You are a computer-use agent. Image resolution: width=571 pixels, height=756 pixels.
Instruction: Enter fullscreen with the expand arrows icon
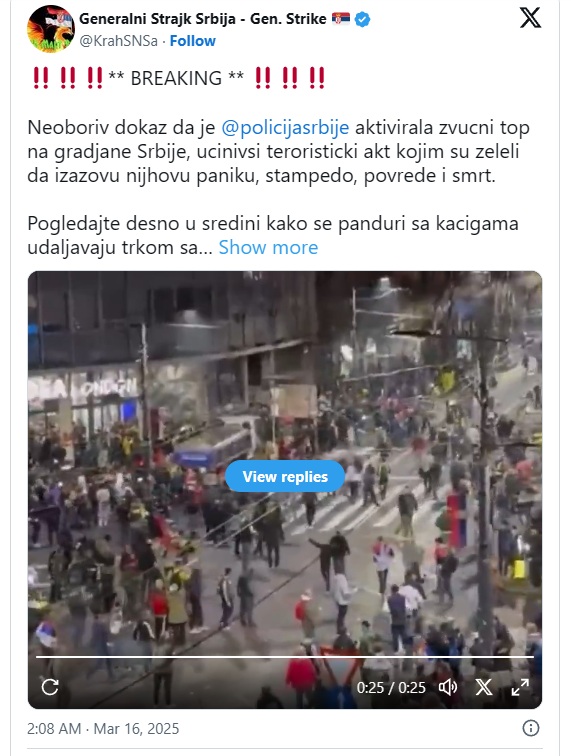click(520, 687)
